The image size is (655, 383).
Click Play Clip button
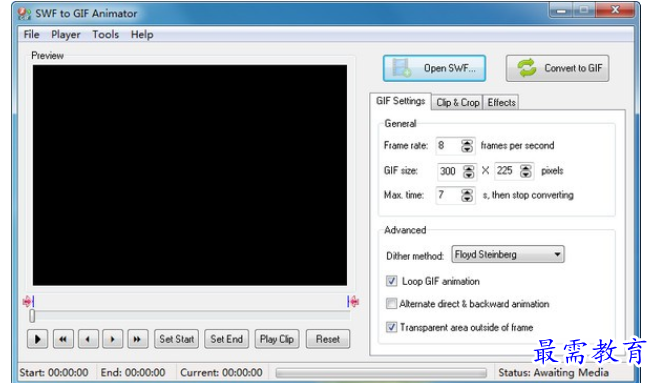[277, 339]
